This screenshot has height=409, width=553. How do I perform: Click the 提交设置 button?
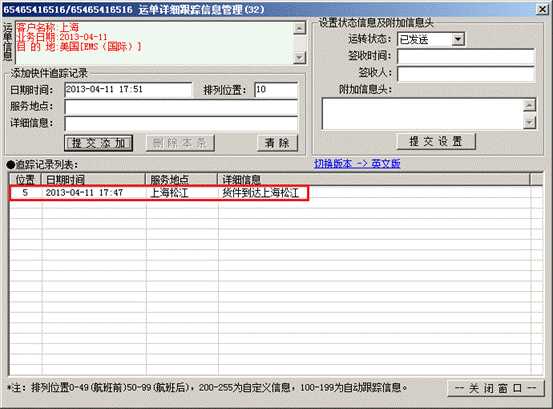pyautogui.click(x=436, y=142)
